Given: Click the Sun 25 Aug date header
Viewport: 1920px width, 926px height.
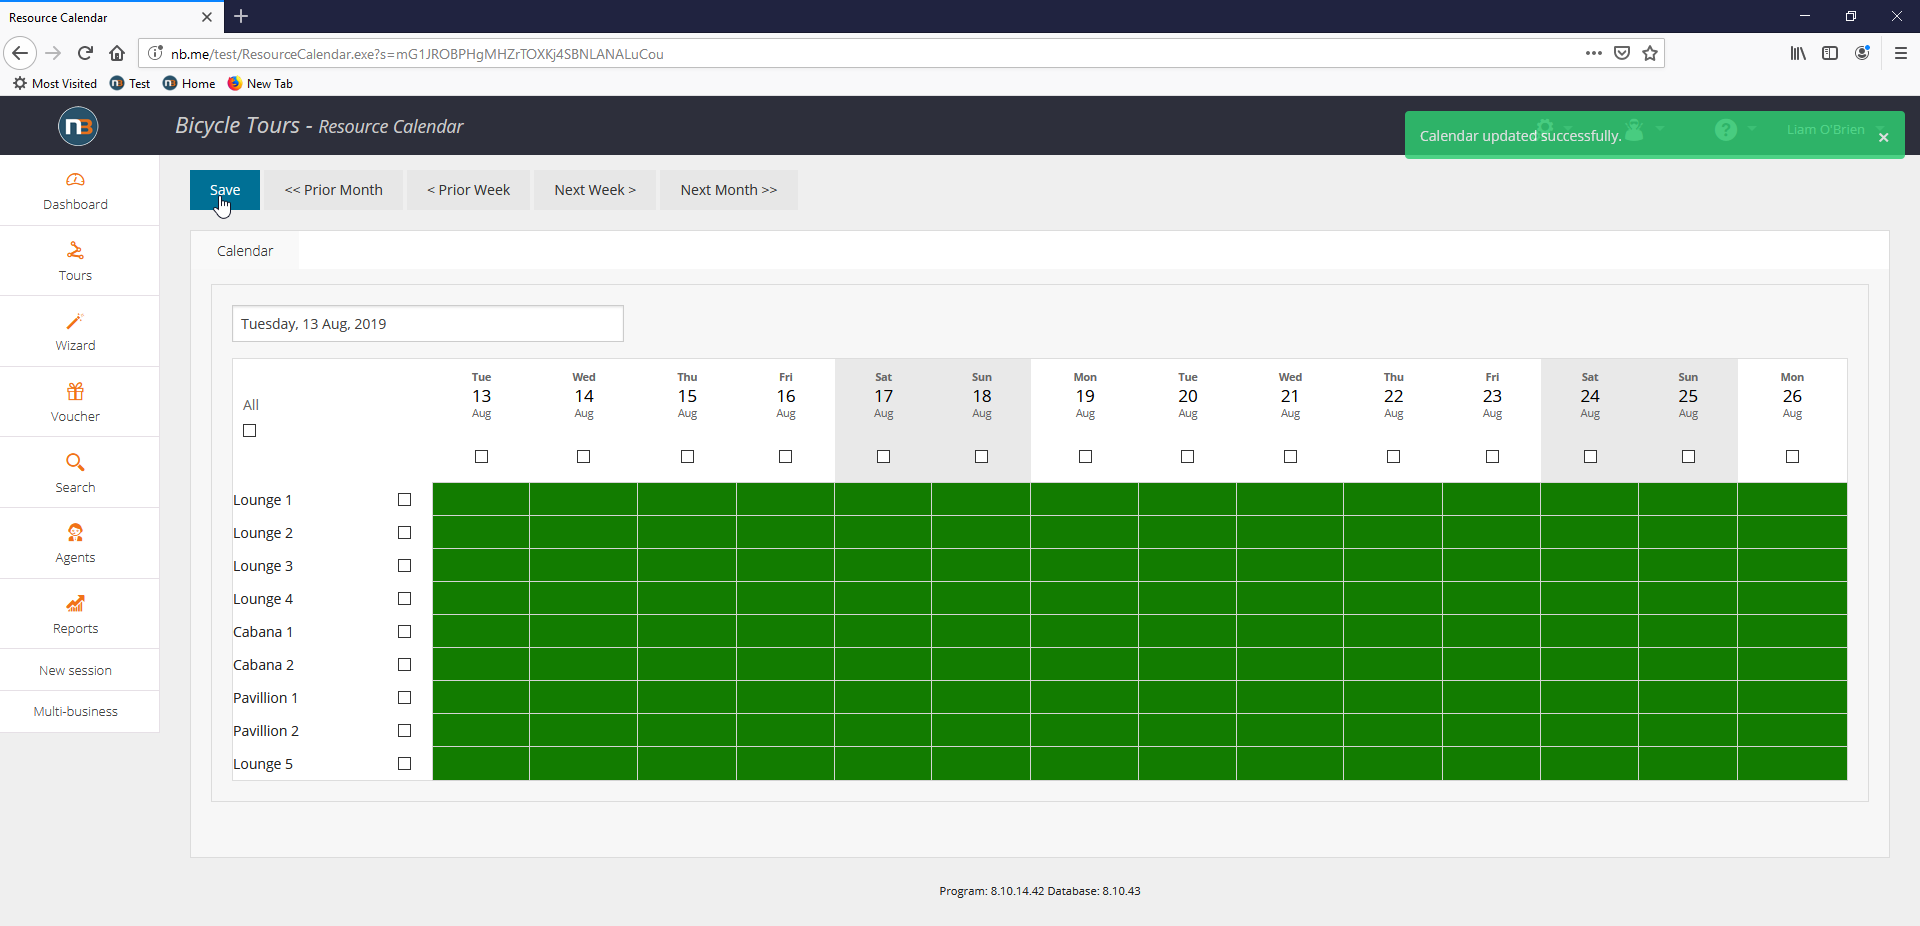Looking at the screenshot, I should pos(1688,396).
